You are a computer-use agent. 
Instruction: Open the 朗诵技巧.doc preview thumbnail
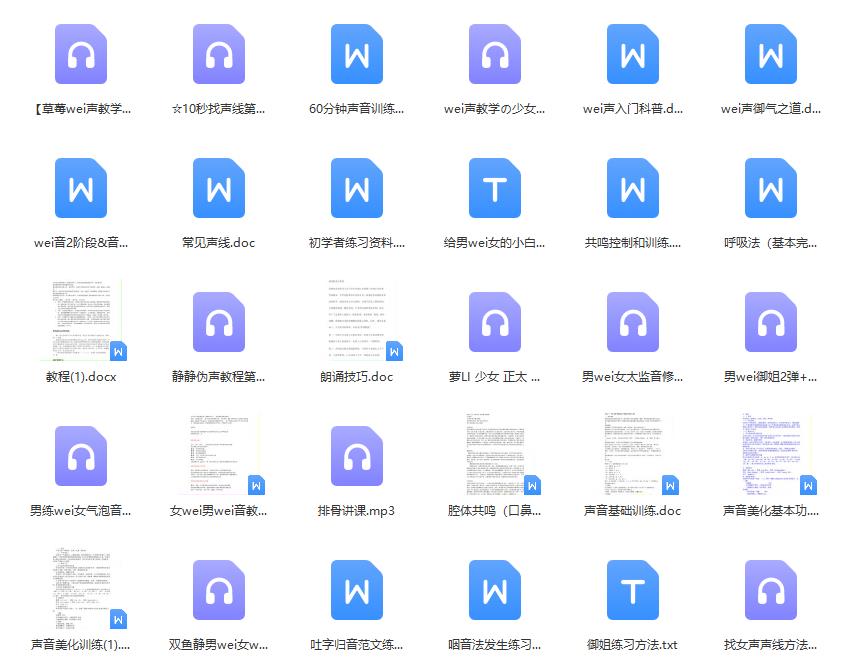(362, 320)
